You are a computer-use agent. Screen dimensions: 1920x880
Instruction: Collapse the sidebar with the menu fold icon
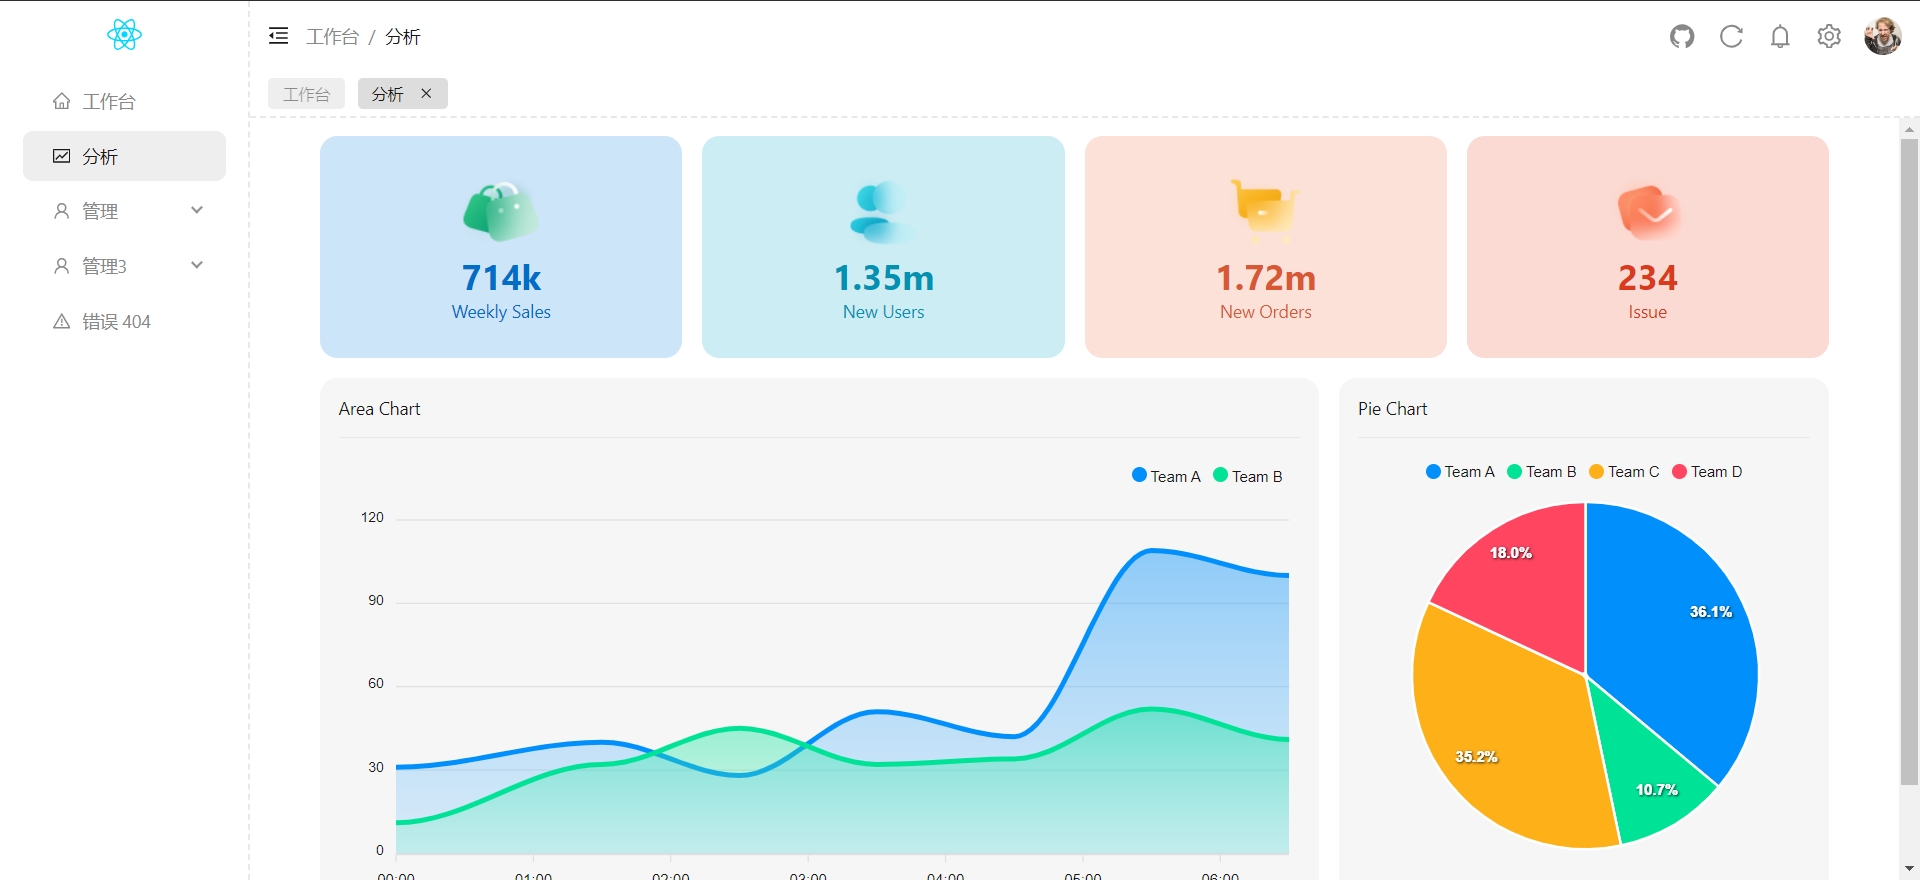[x=278, y=36]
